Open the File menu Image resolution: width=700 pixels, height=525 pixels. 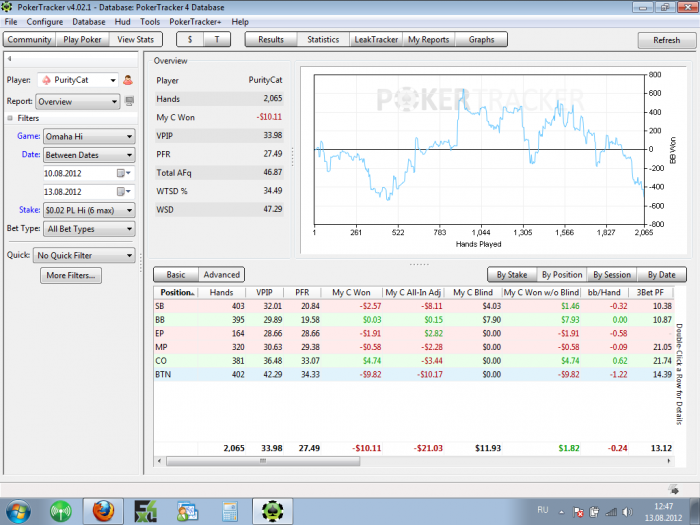click(x=11, y=22)
